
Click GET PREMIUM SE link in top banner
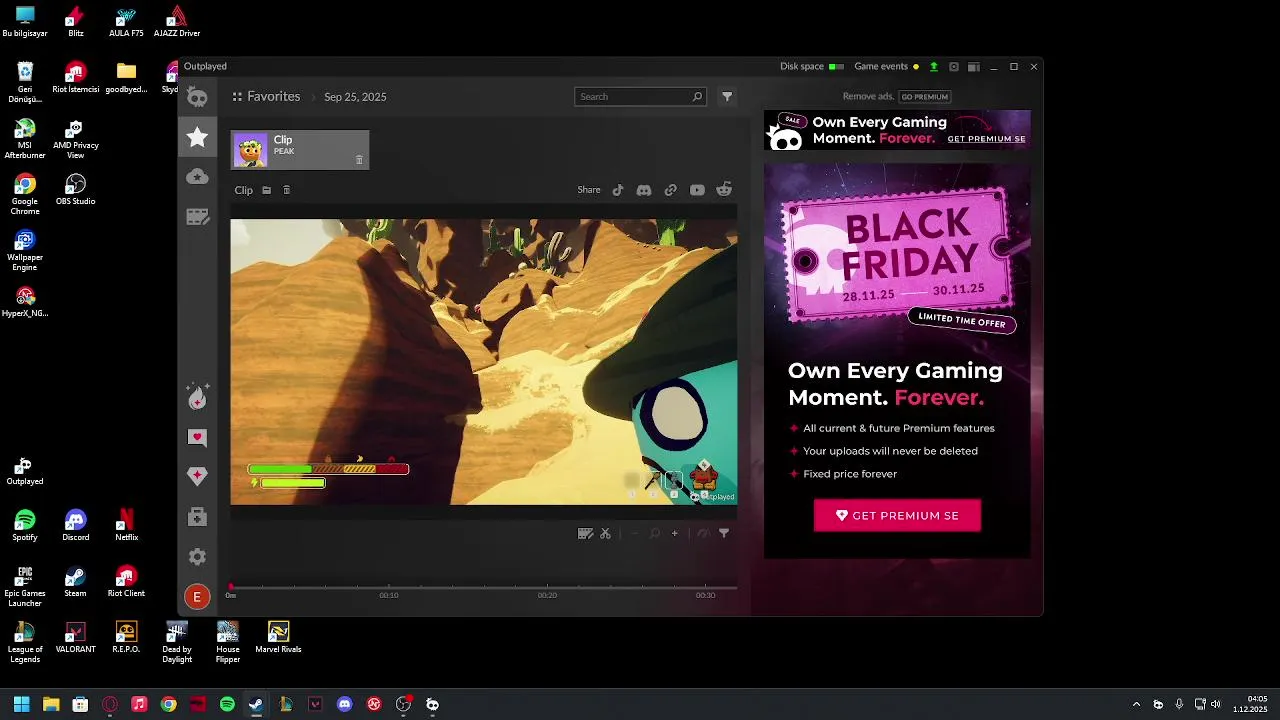click(986, 139)
